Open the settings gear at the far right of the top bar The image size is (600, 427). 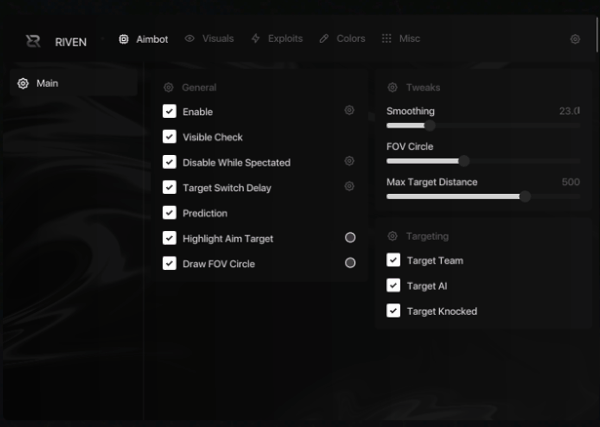(x=575, y=39)
